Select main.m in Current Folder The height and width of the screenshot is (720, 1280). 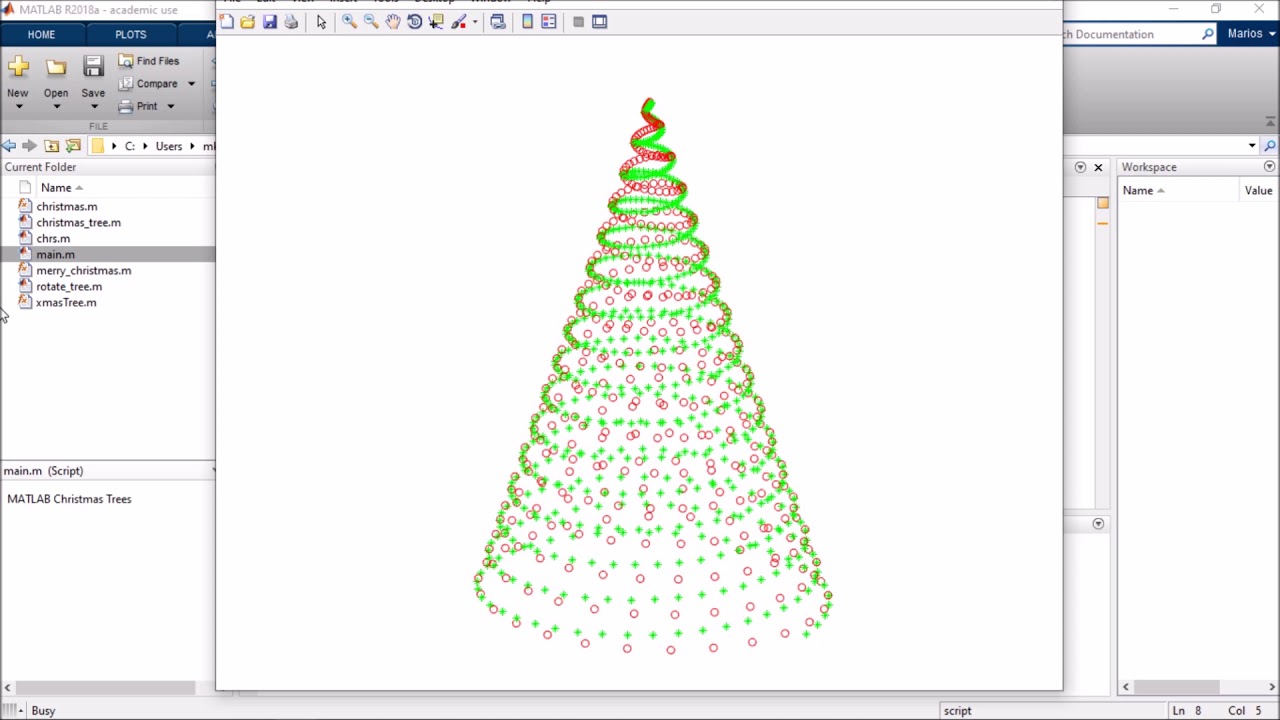pos(55,255)
